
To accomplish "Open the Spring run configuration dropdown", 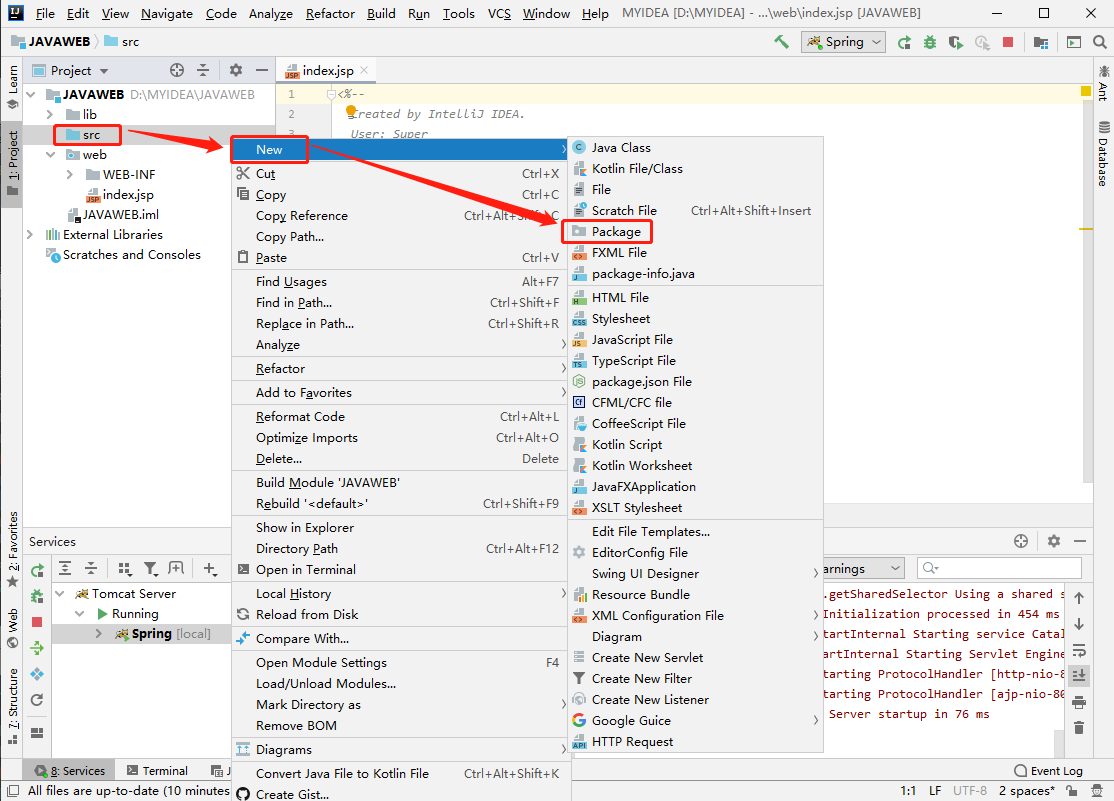I will [x=843, y=42].
